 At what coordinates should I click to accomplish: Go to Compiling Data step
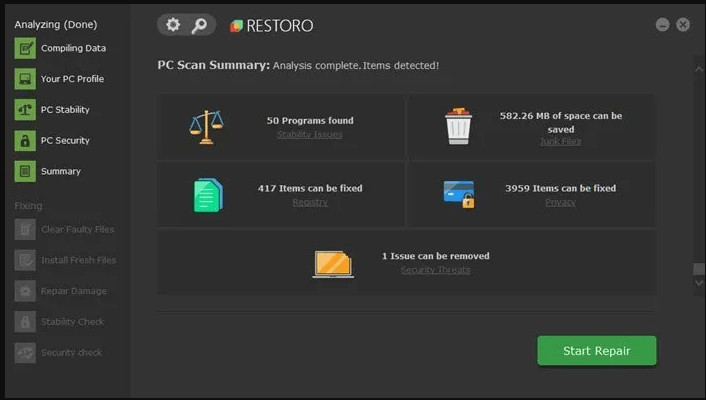click(x=73, y=48)
